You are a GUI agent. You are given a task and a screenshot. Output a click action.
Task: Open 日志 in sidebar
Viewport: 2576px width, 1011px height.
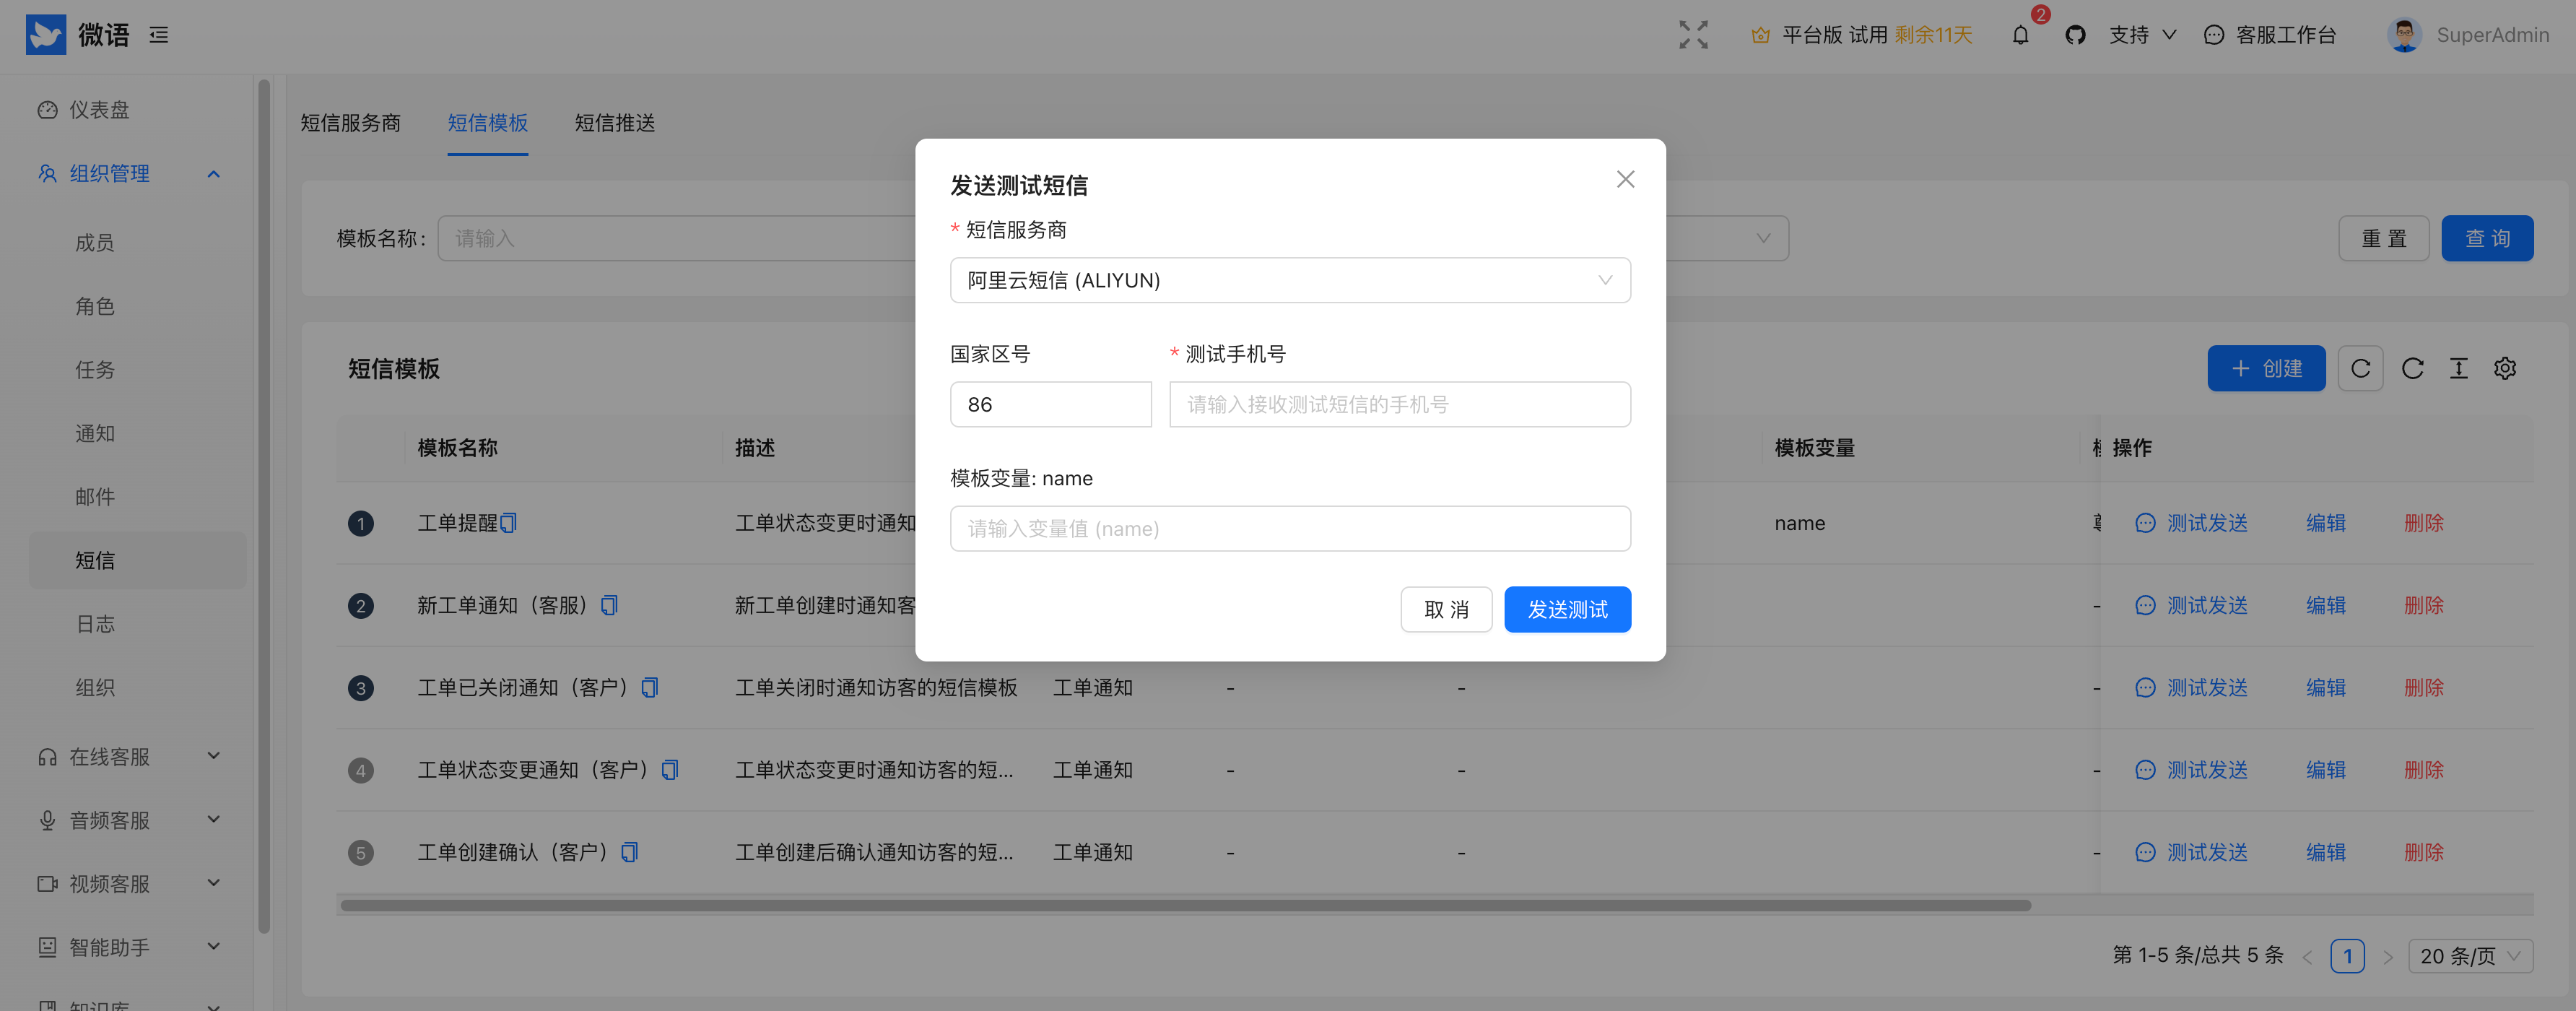(95, 624)
